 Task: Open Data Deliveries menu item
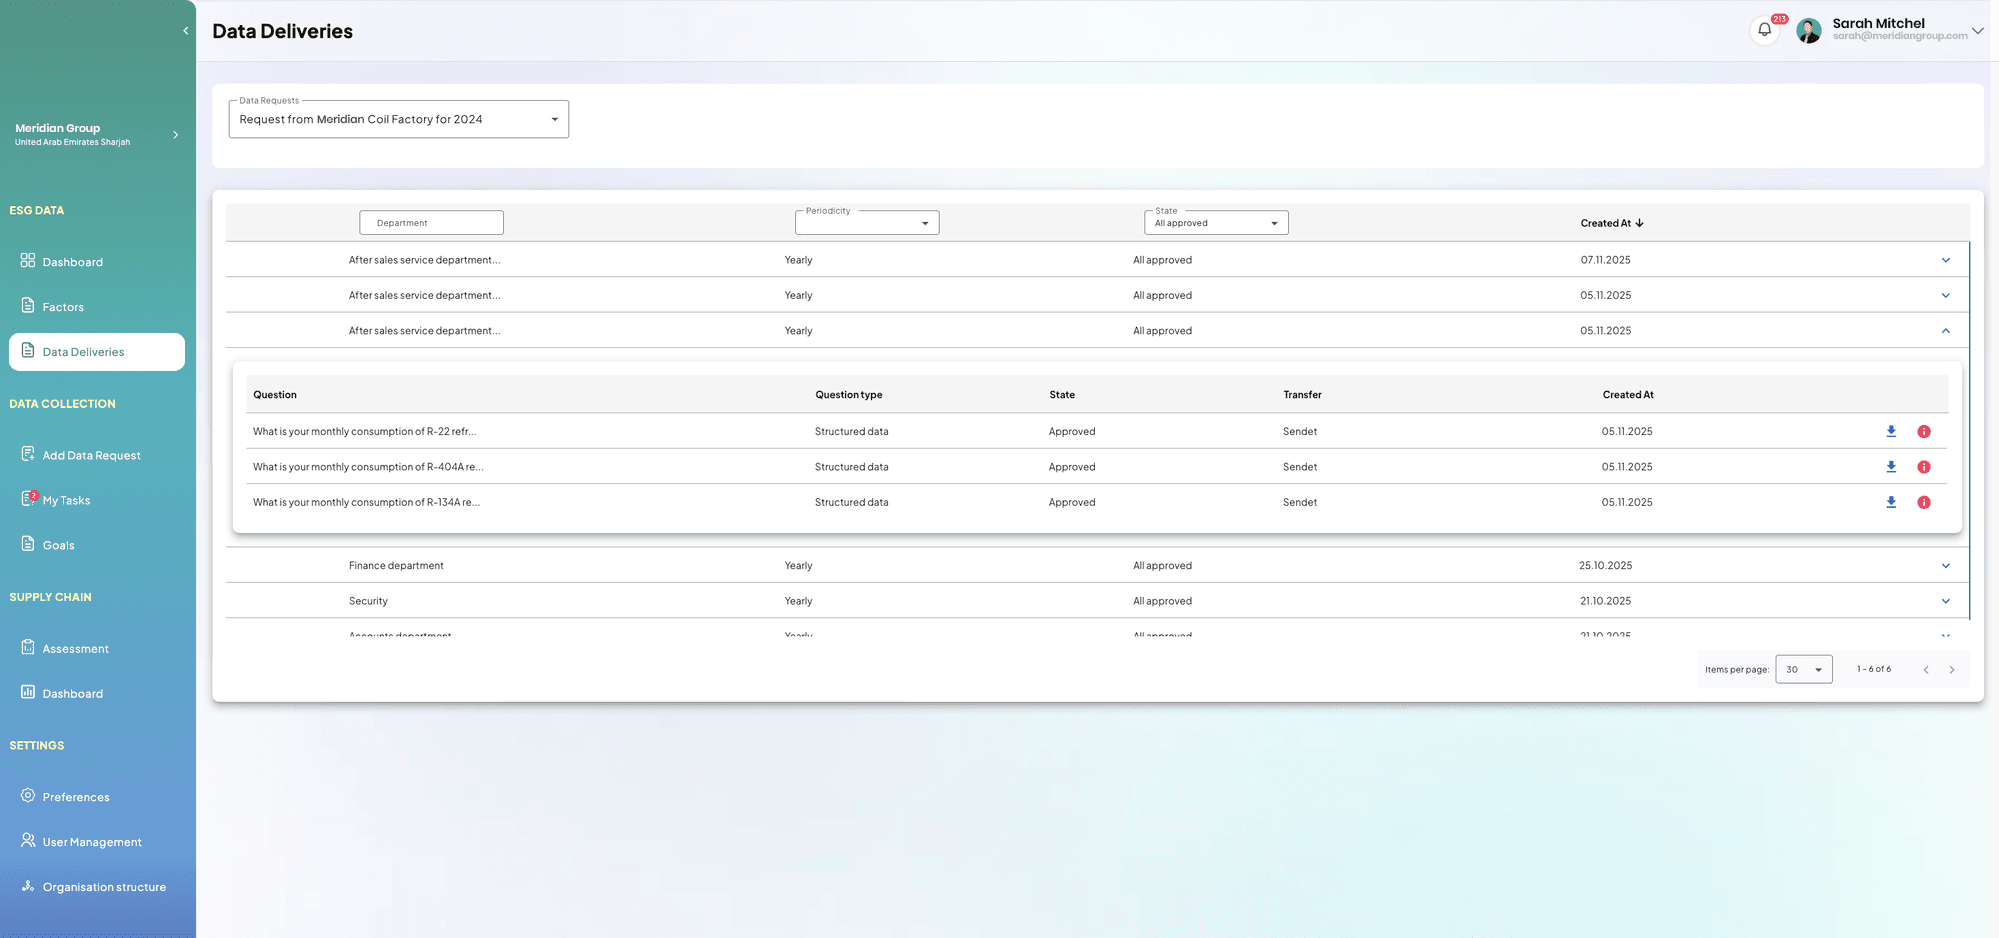pyautogui.click(x=97, y=352)
